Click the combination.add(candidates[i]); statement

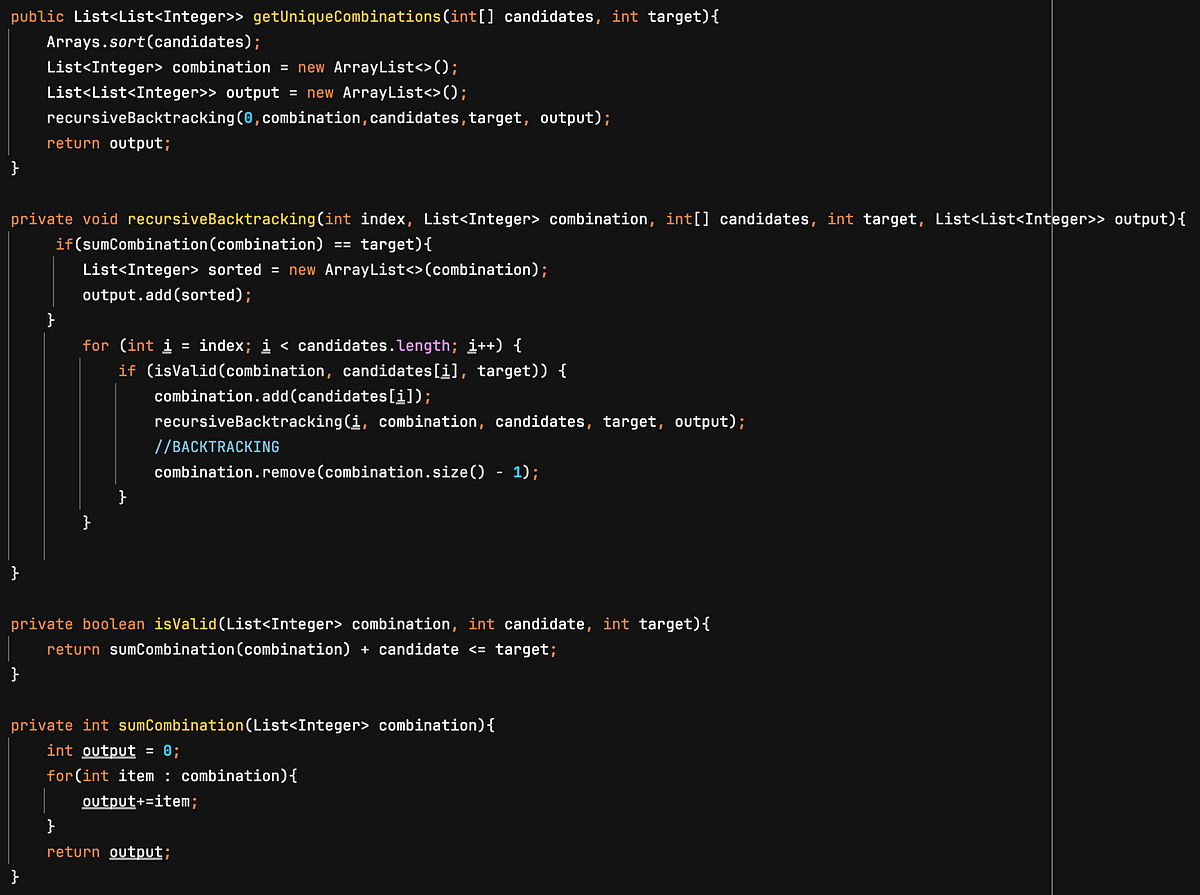(x=293, y=396)
